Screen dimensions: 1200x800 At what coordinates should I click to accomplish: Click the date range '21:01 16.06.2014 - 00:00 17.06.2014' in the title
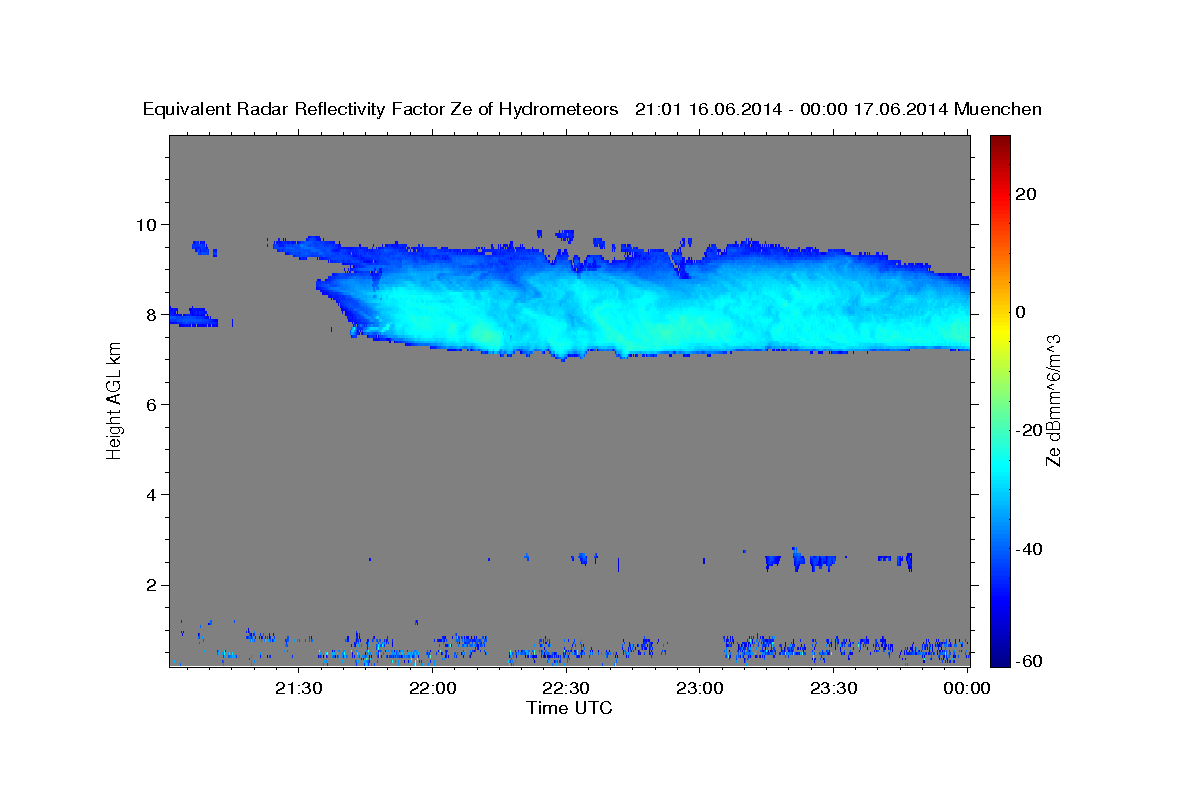pos(792,110)
